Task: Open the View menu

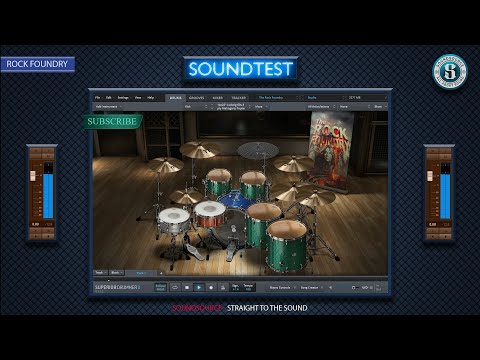Action: tap(138, 98)
